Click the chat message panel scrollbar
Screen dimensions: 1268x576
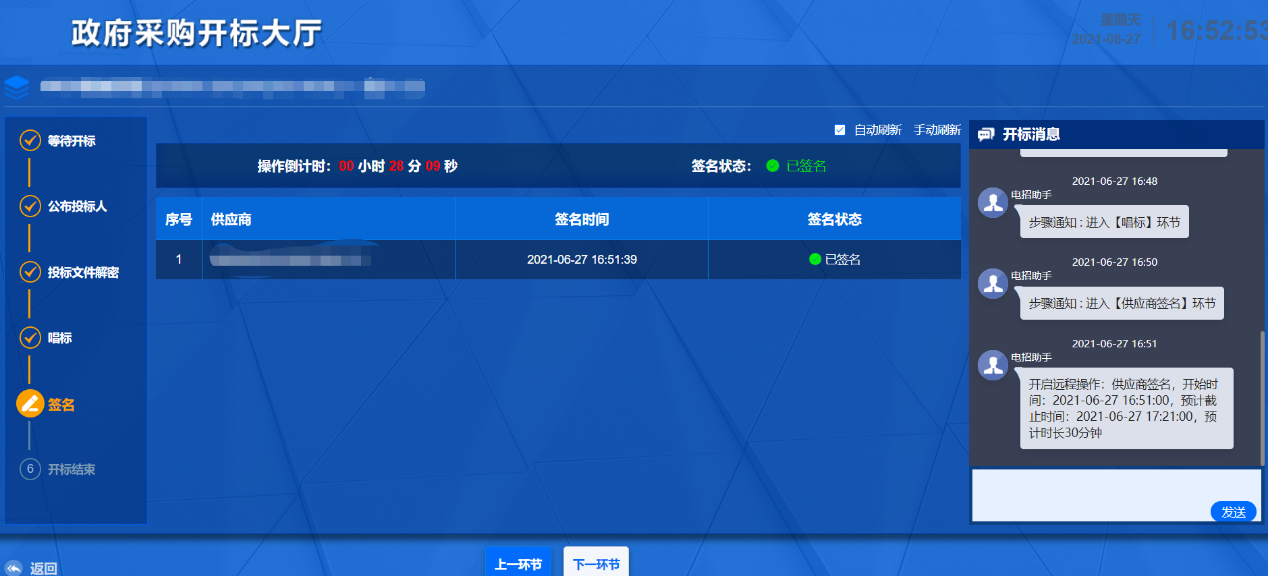pos(1262,390)
